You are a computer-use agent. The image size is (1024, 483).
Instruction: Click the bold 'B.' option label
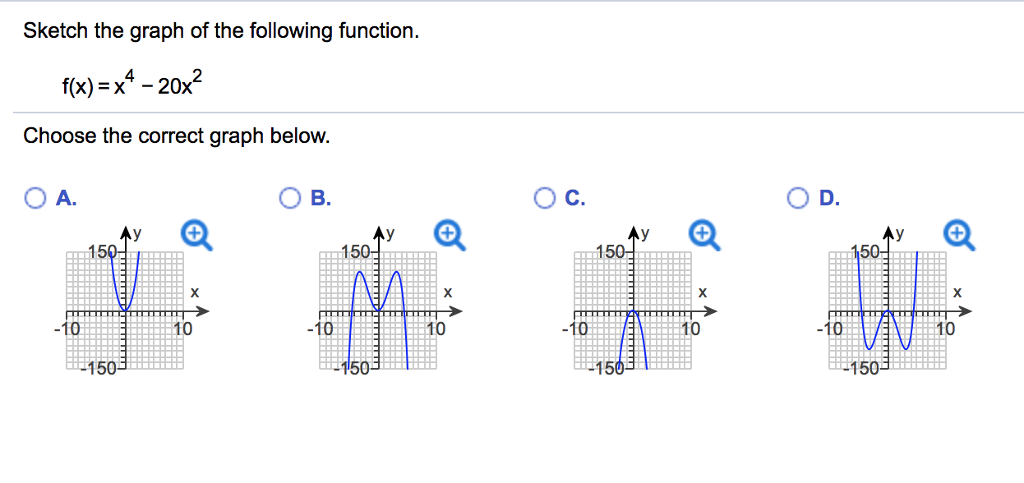320,198
